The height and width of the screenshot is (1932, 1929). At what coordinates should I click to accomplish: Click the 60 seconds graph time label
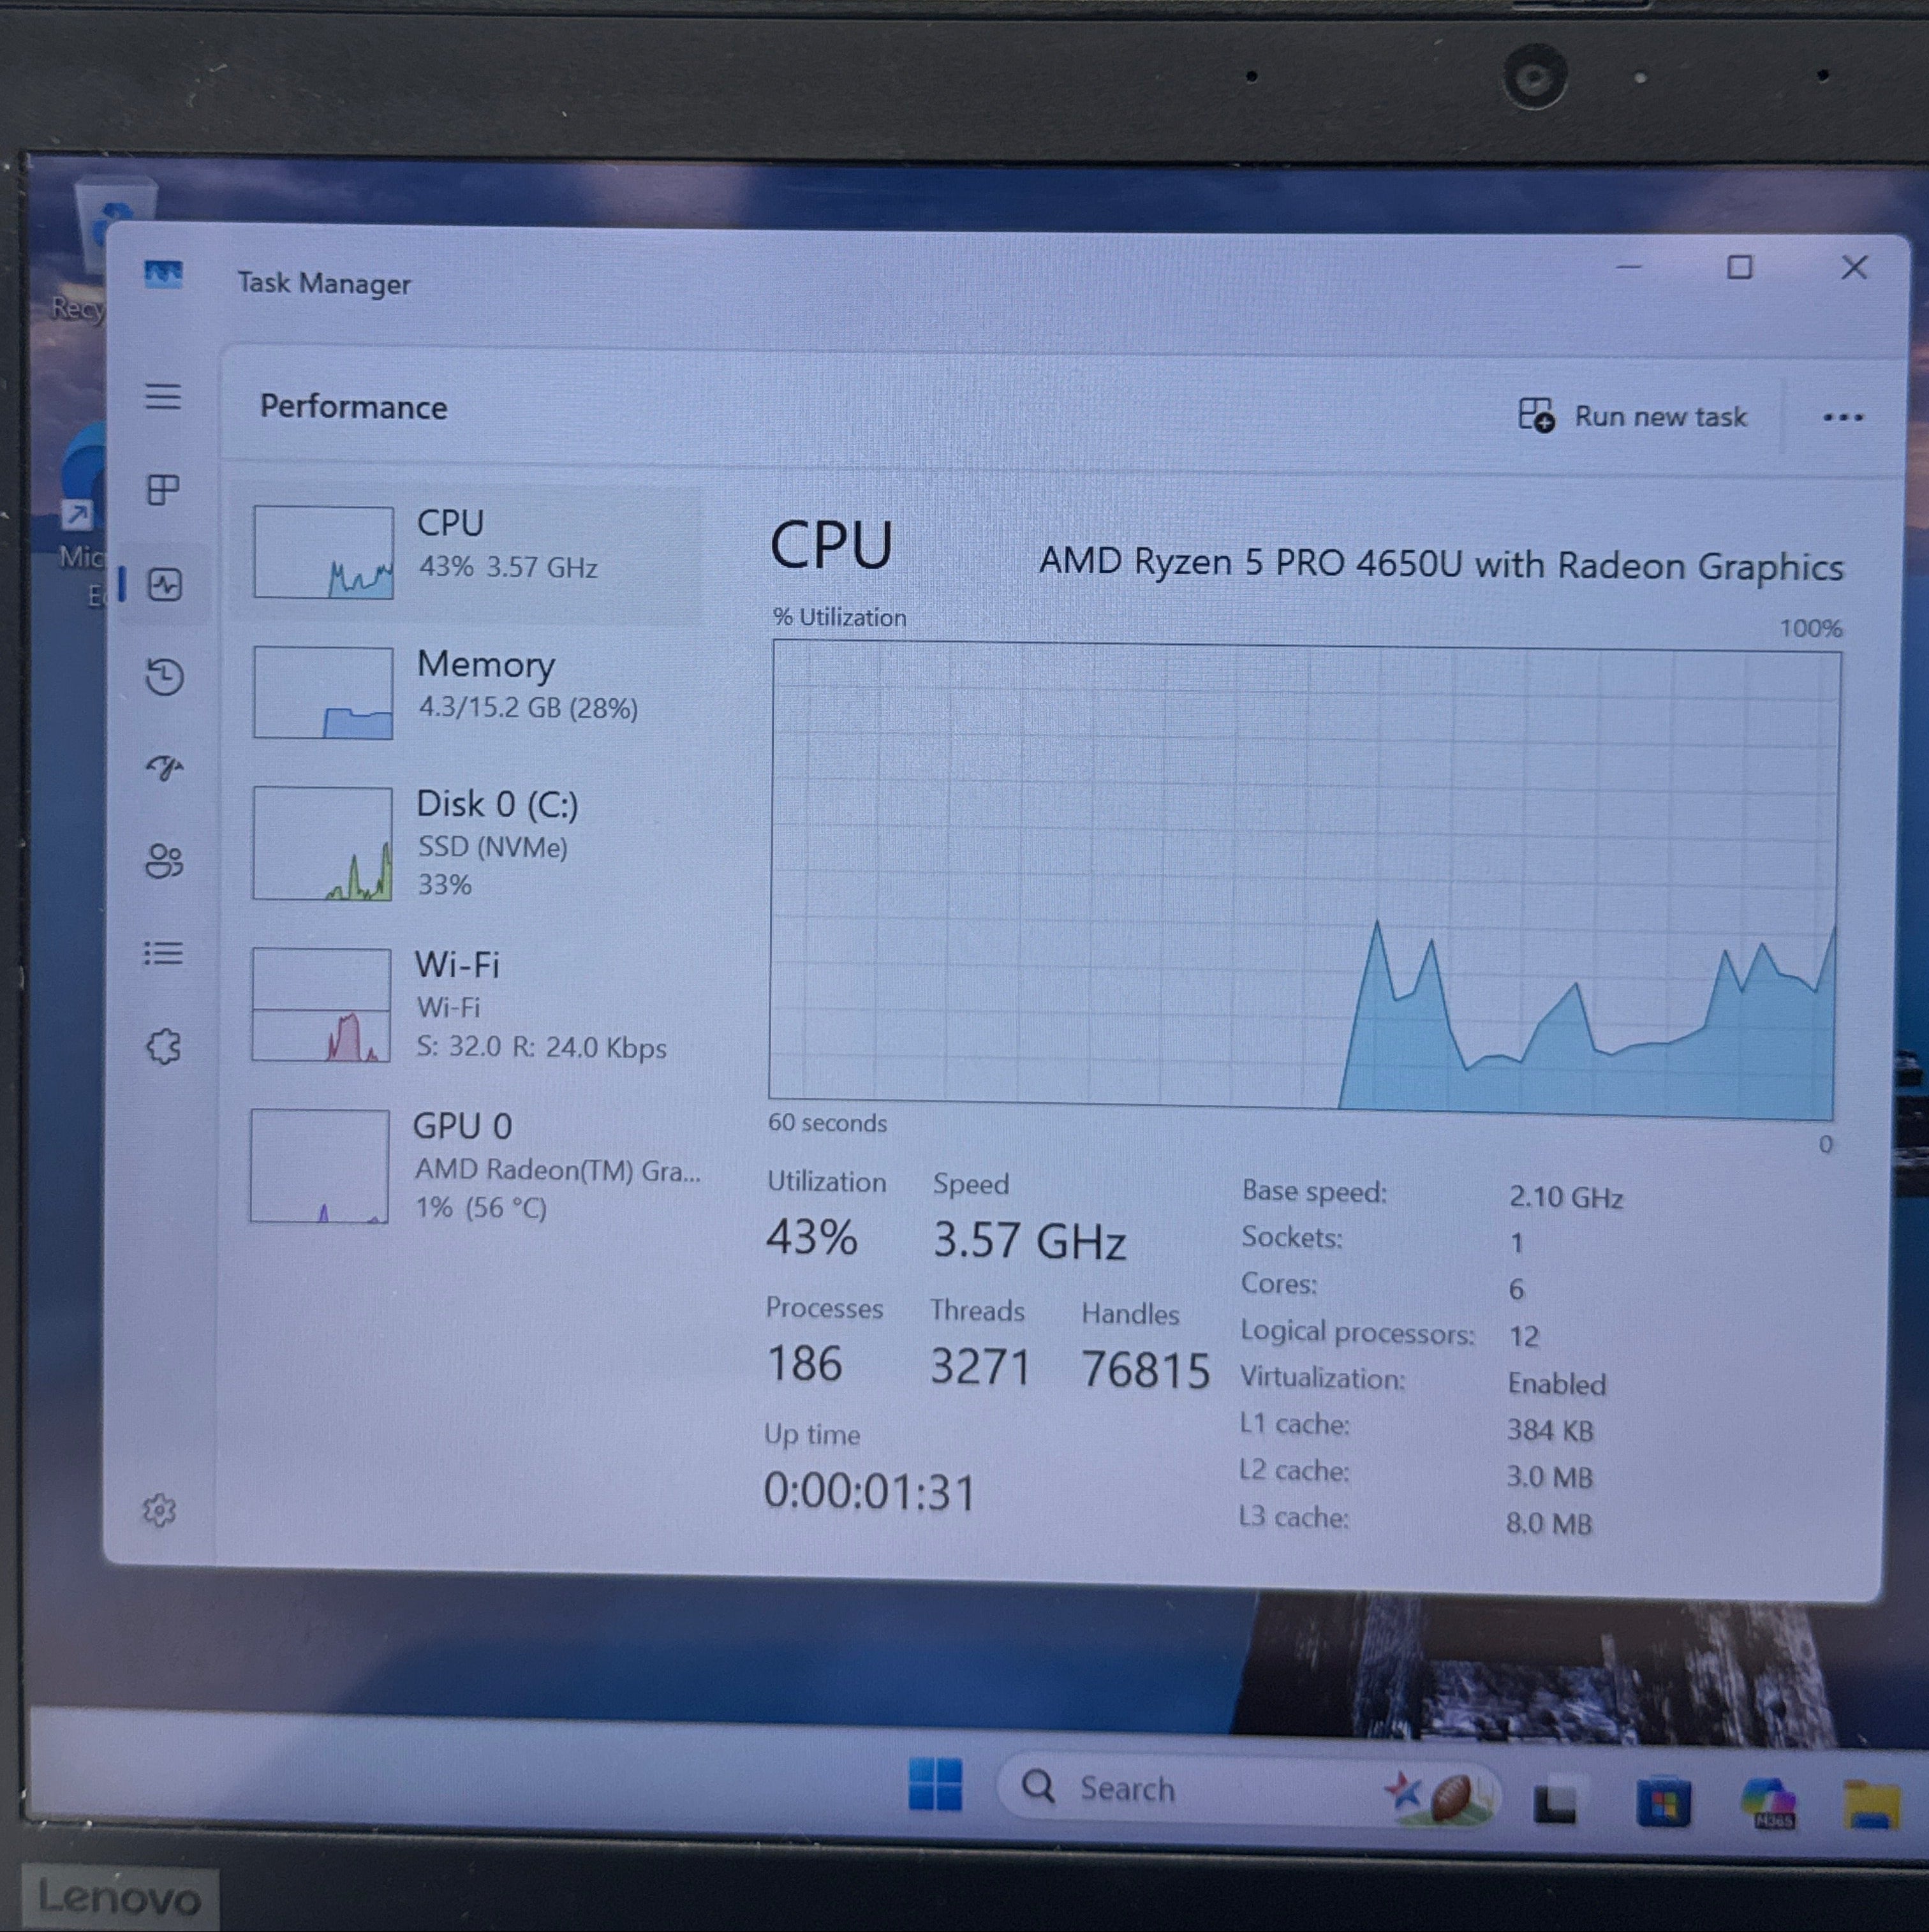pos(827,1123)
